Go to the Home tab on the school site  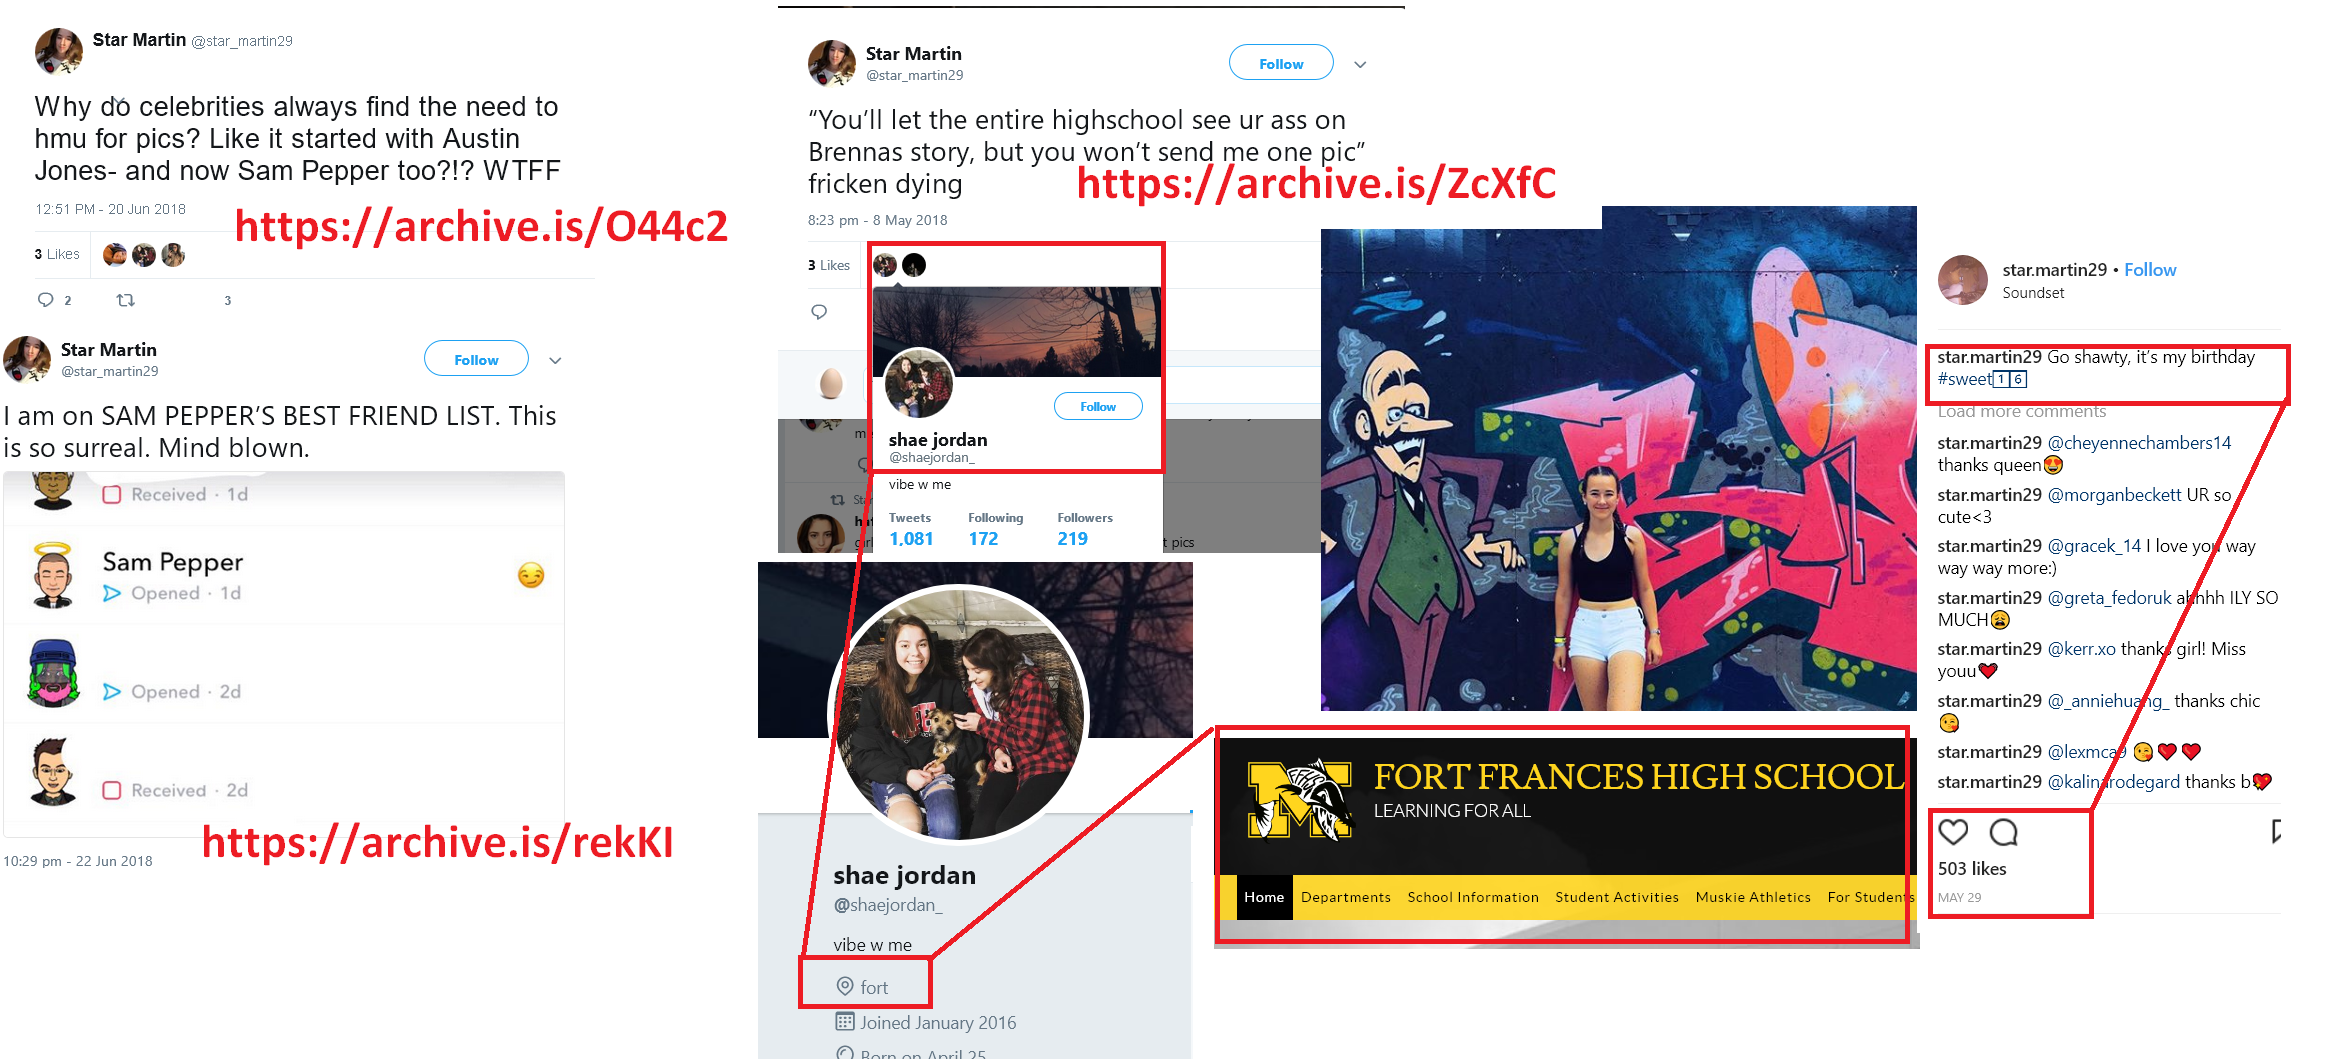1264,897
